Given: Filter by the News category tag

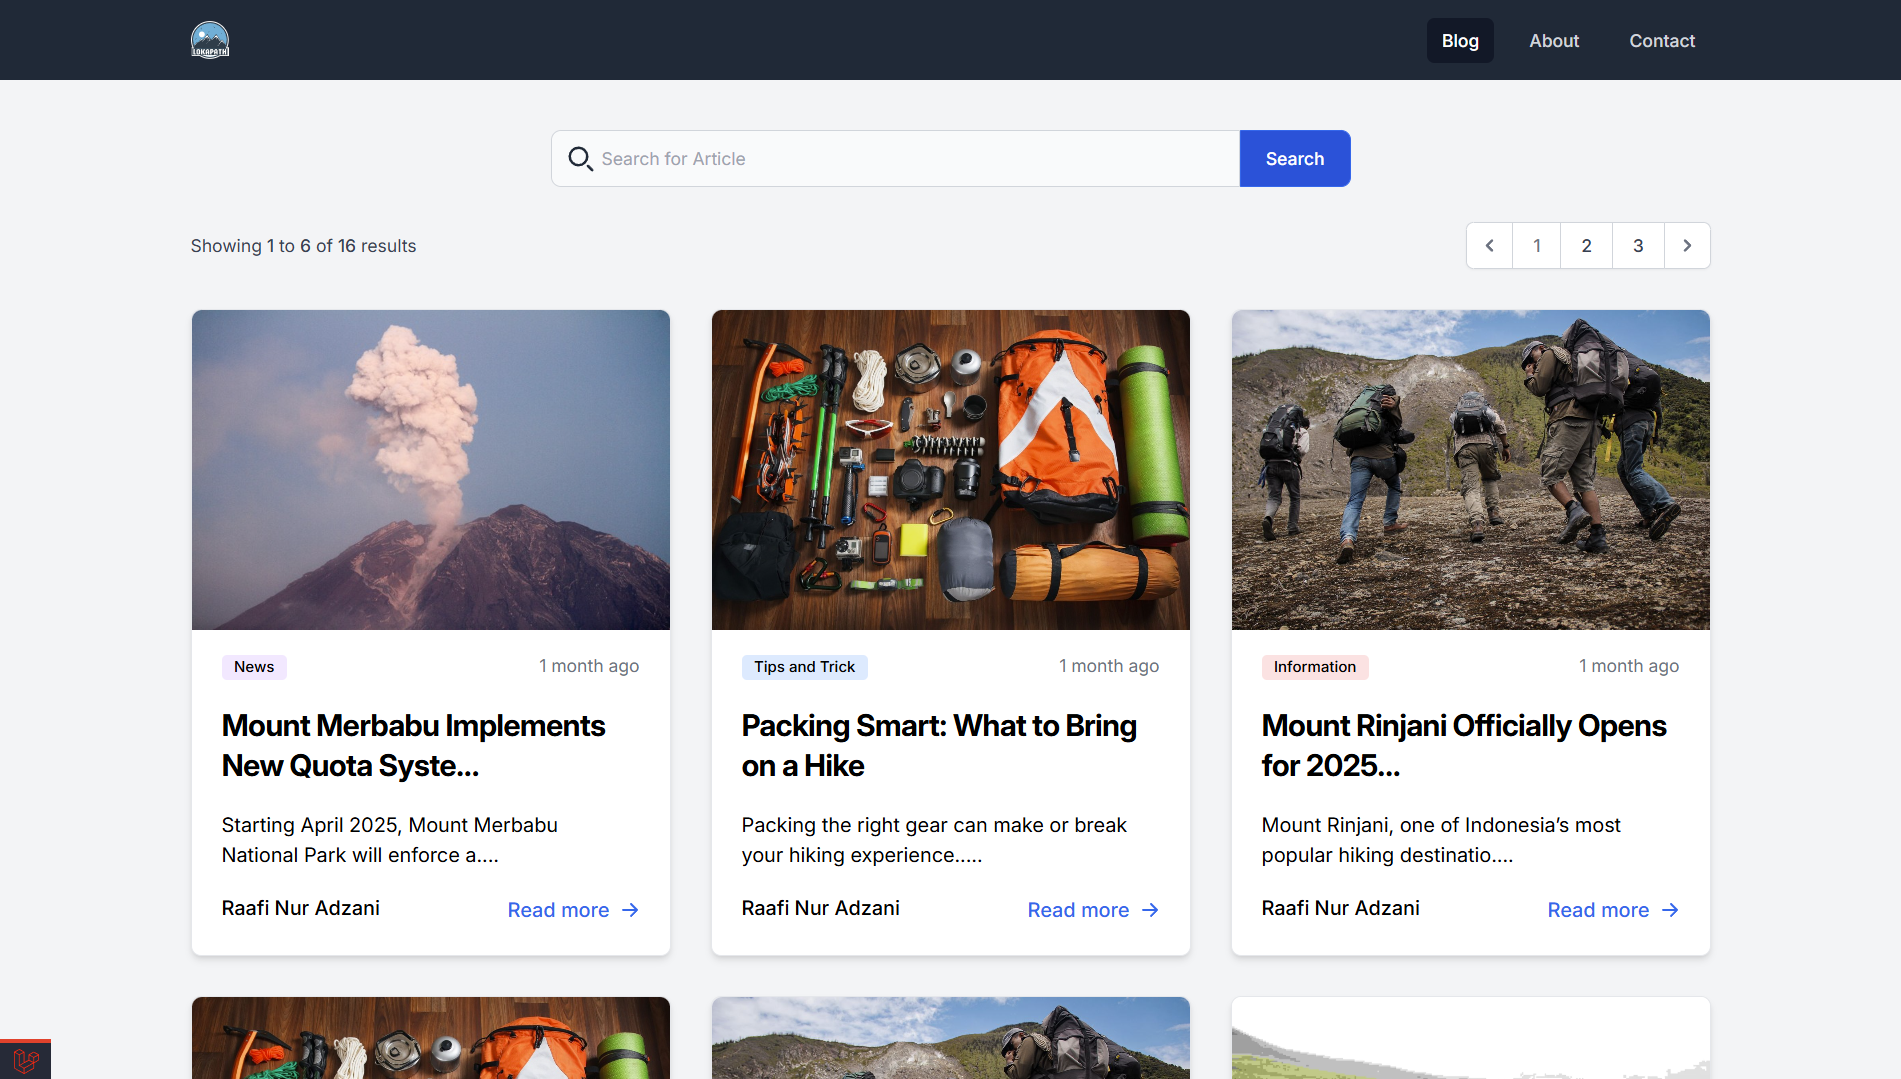Looking at the screenshot, I should point(254,667).
